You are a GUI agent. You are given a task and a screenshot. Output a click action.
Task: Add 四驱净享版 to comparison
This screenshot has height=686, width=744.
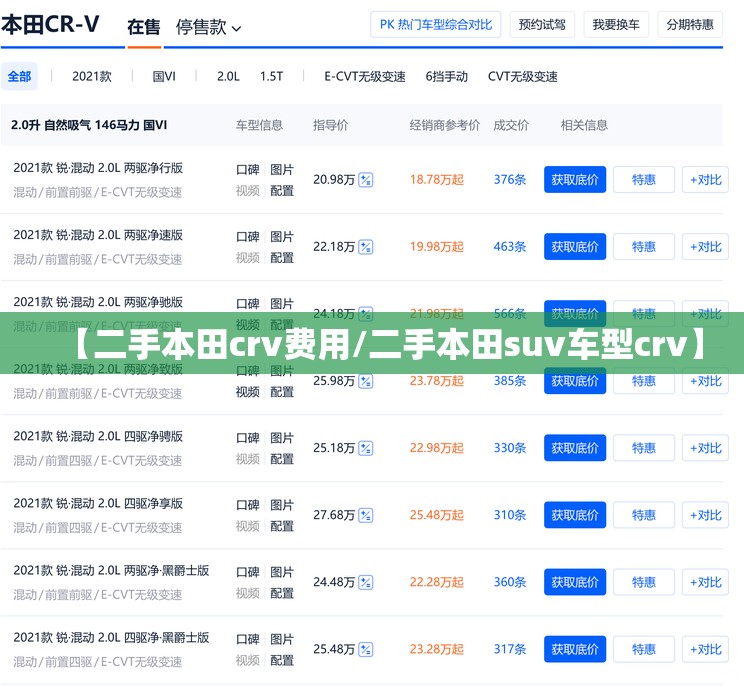[x=706, y=515]
